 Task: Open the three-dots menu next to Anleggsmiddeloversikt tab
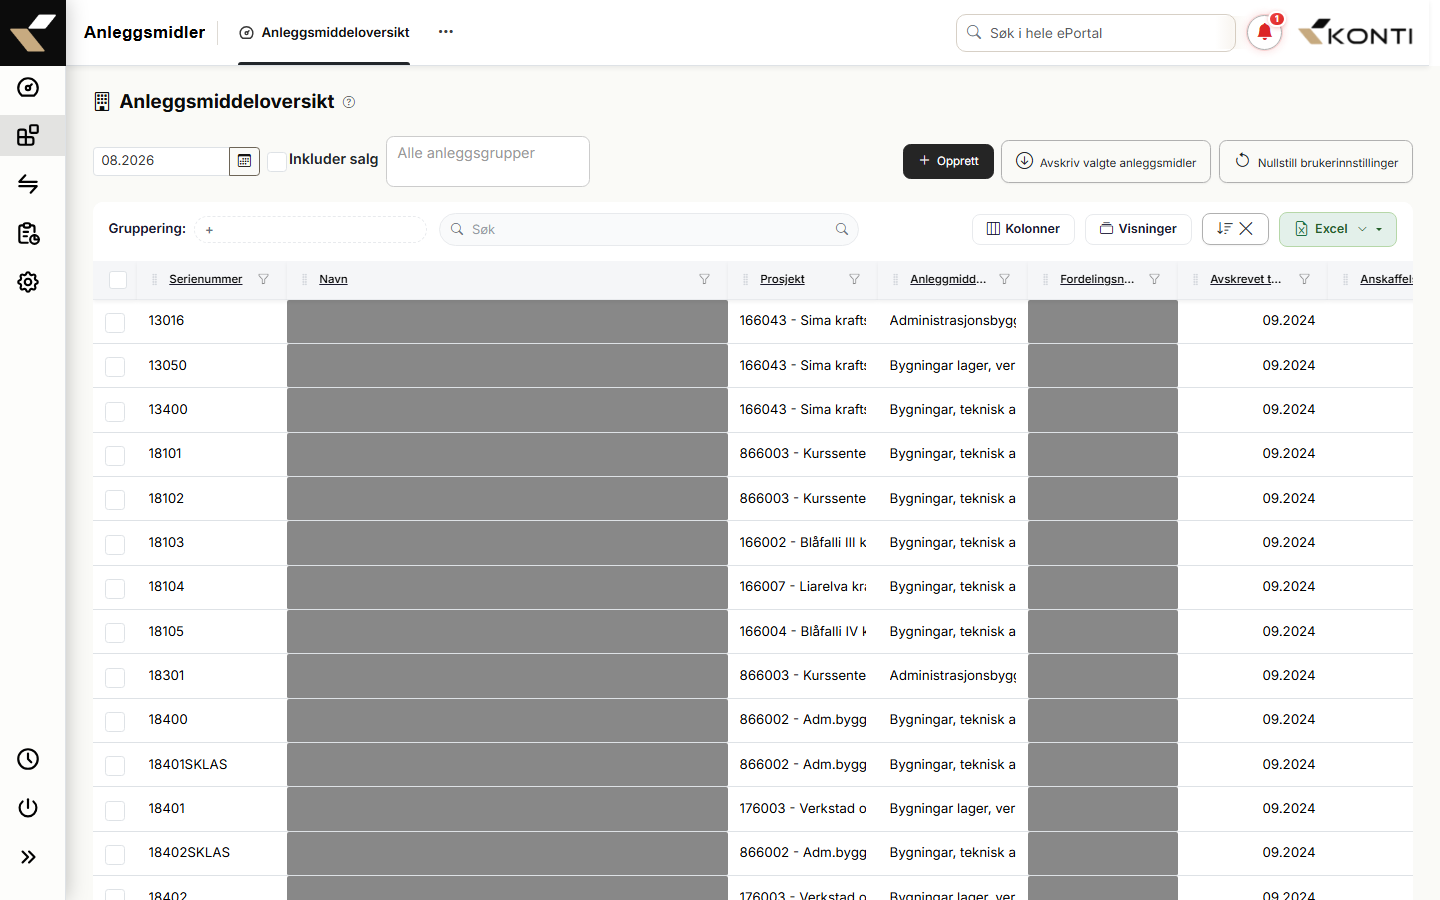[446, 32]
